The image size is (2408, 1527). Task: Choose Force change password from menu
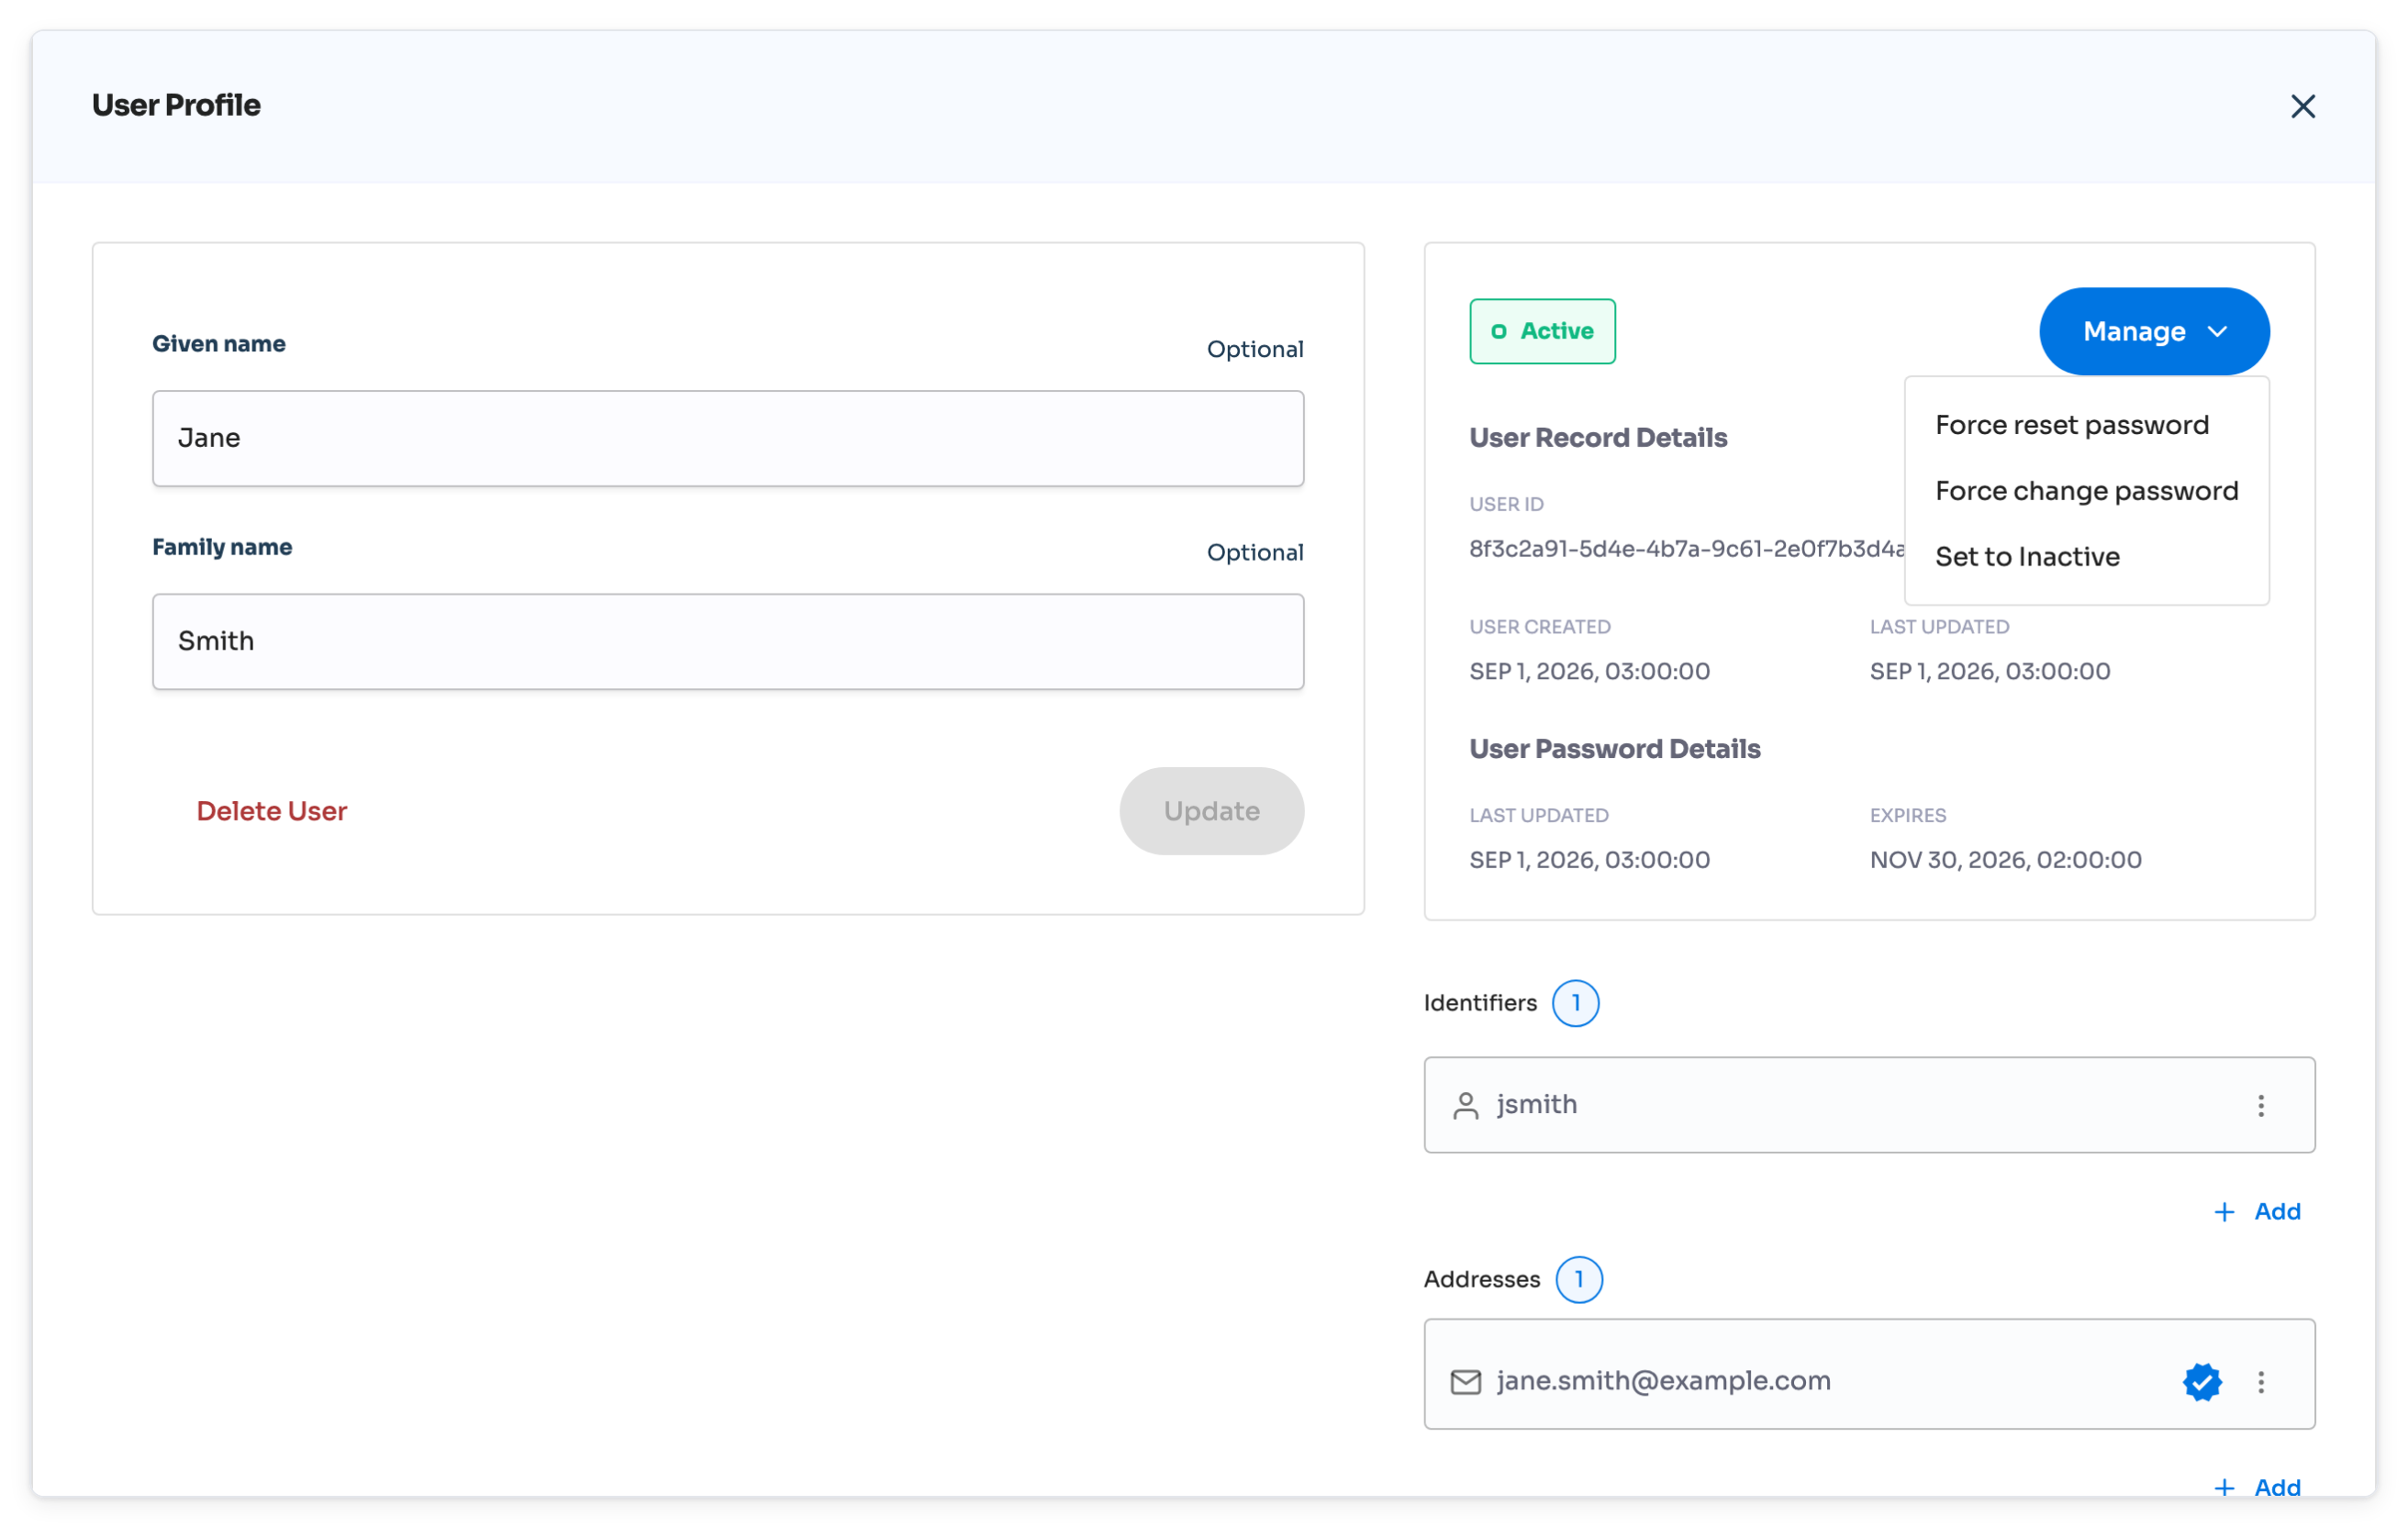[x=2086, y=491]
